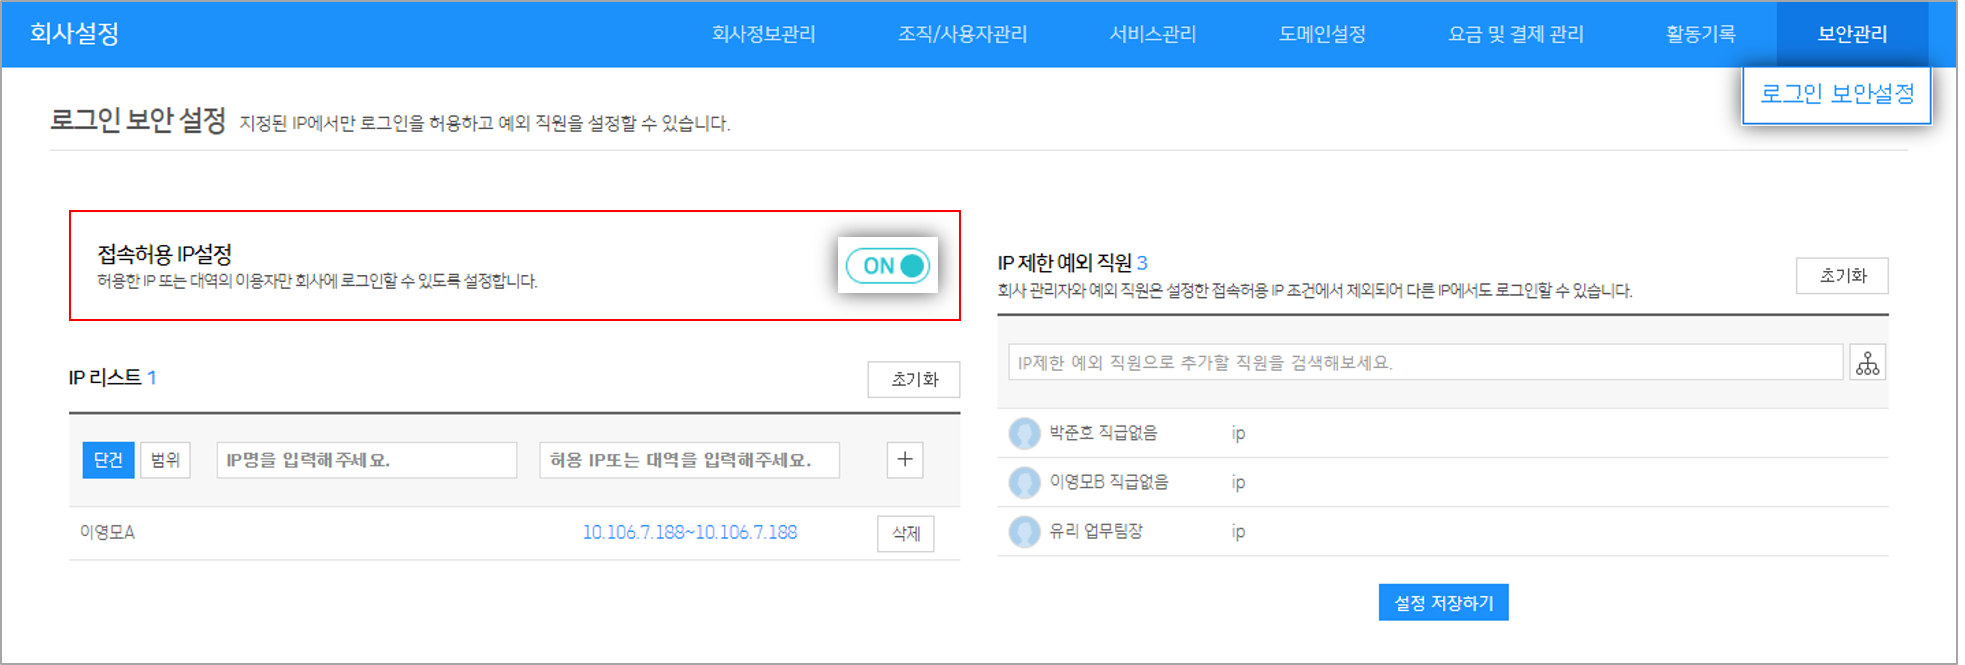This screenshot has height=665, width=1965.
Task: Open the 보안관리 menu
Action: (1851, 34)
